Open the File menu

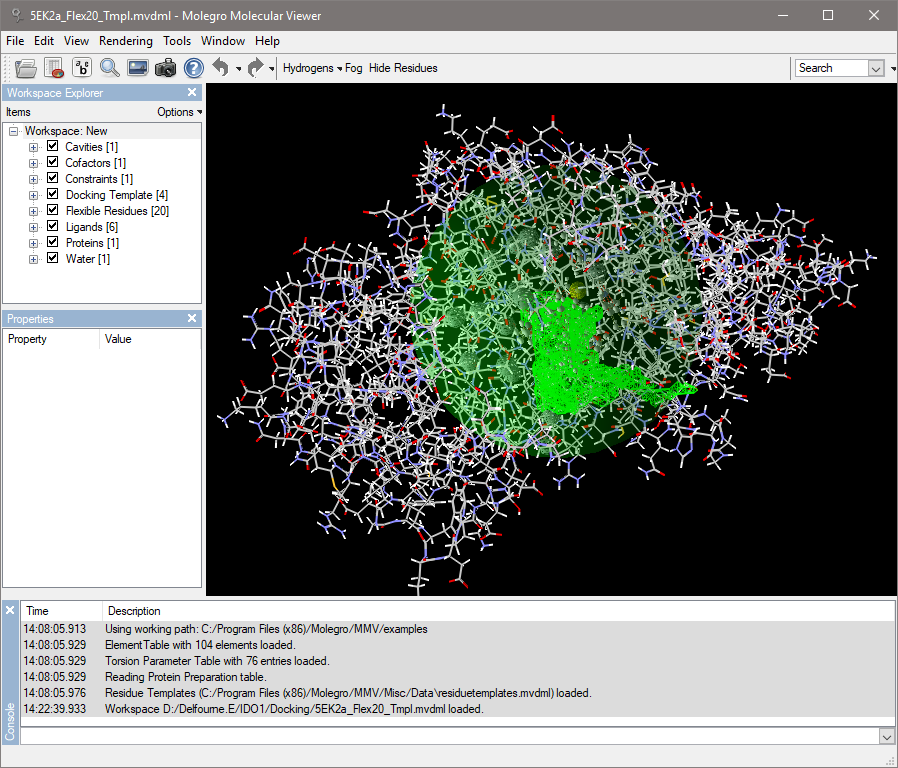tap(15, 41)
